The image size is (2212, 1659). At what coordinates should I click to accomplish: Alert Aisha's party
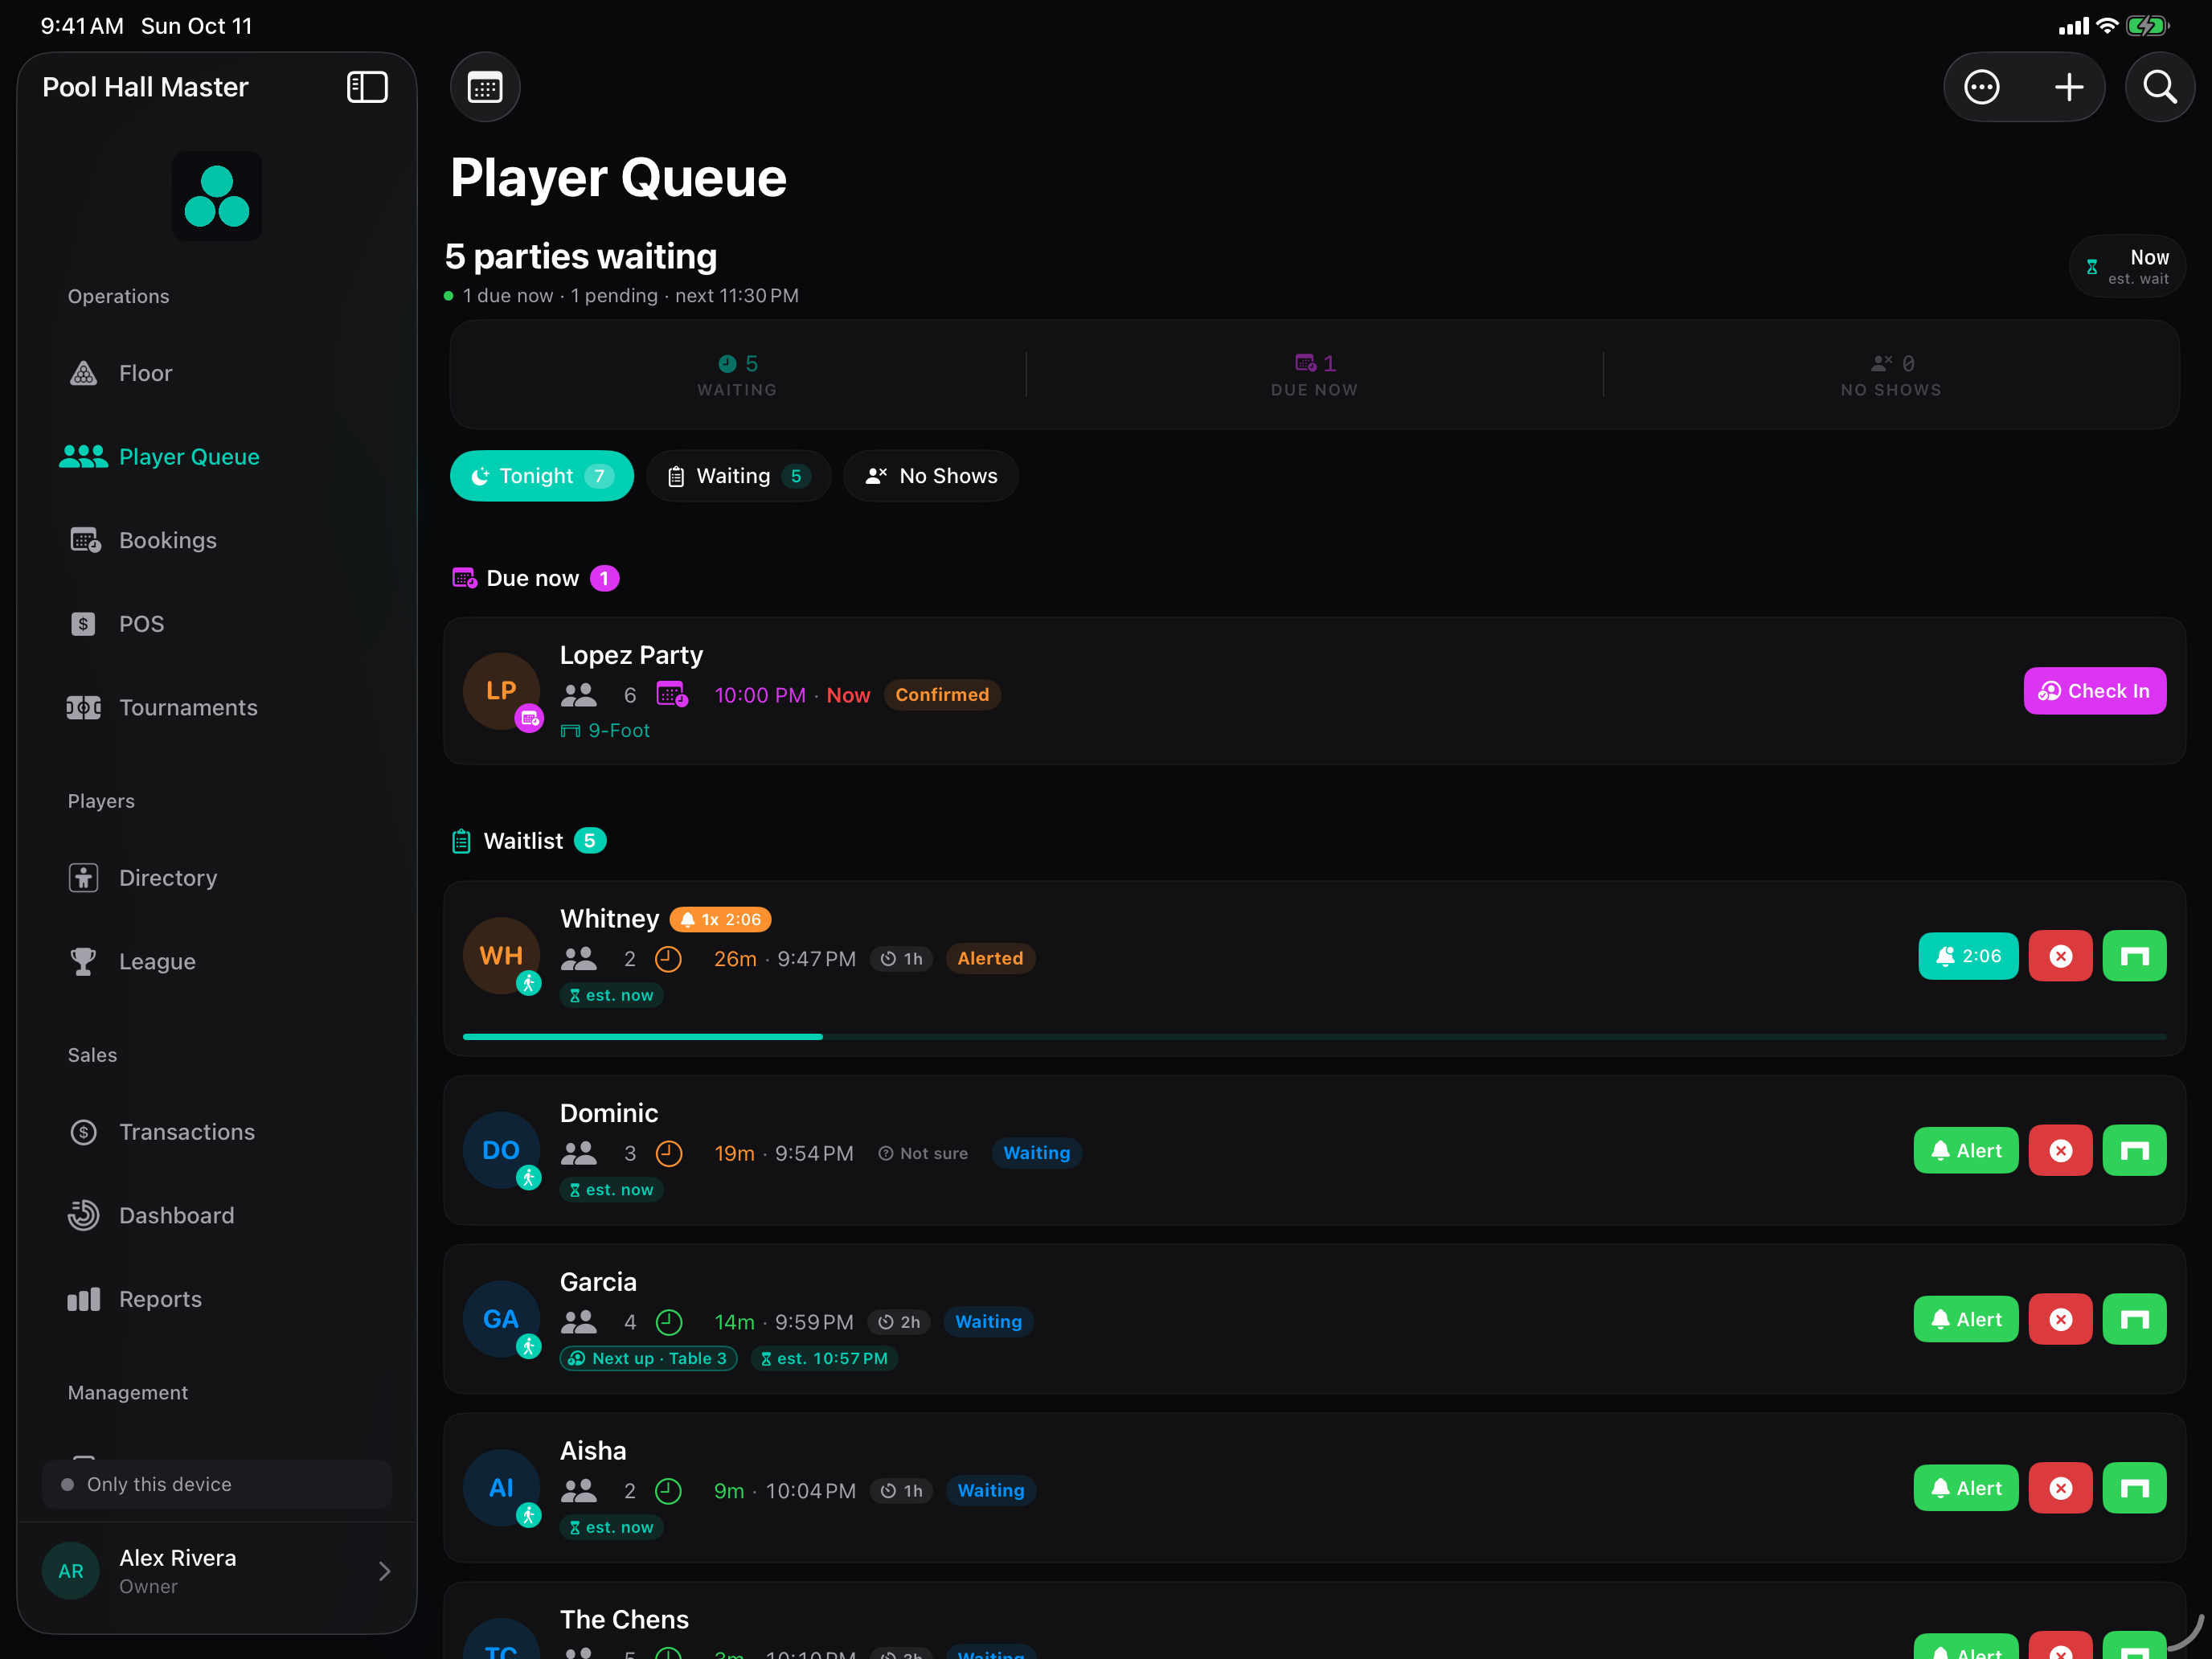1966,1489
